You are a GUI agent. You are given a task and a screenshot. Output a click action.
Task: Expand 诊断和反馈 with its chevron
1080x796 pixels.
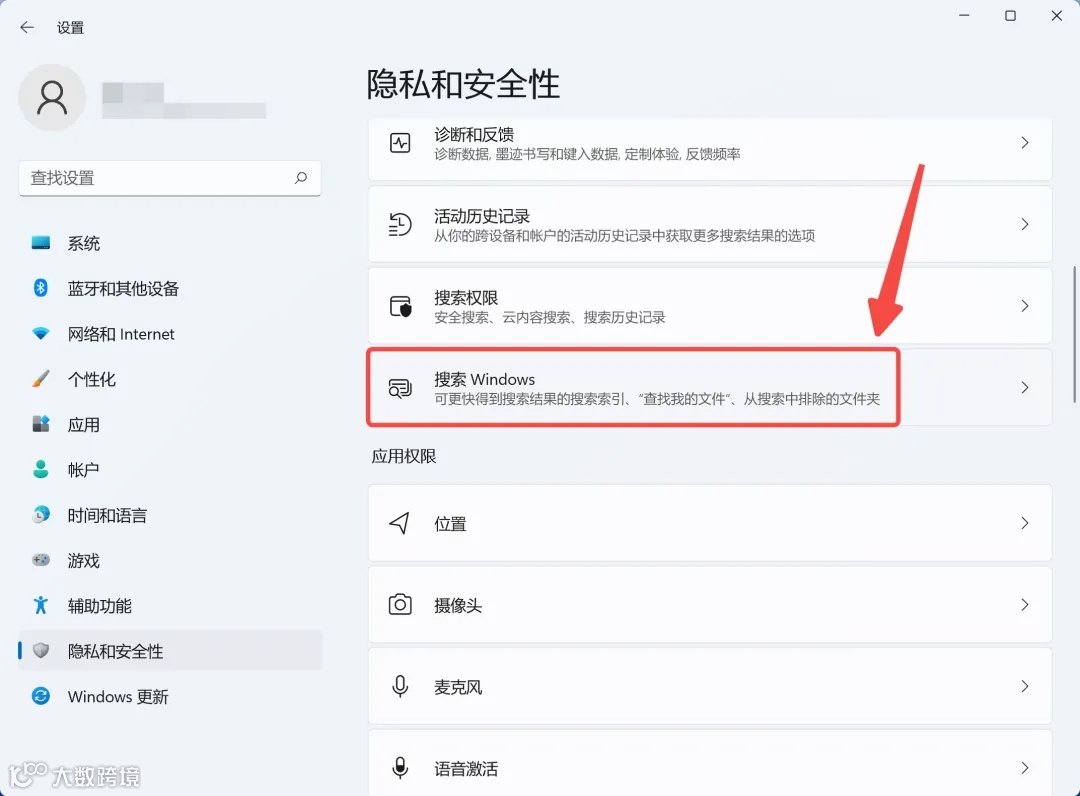tap(1025, 143)
